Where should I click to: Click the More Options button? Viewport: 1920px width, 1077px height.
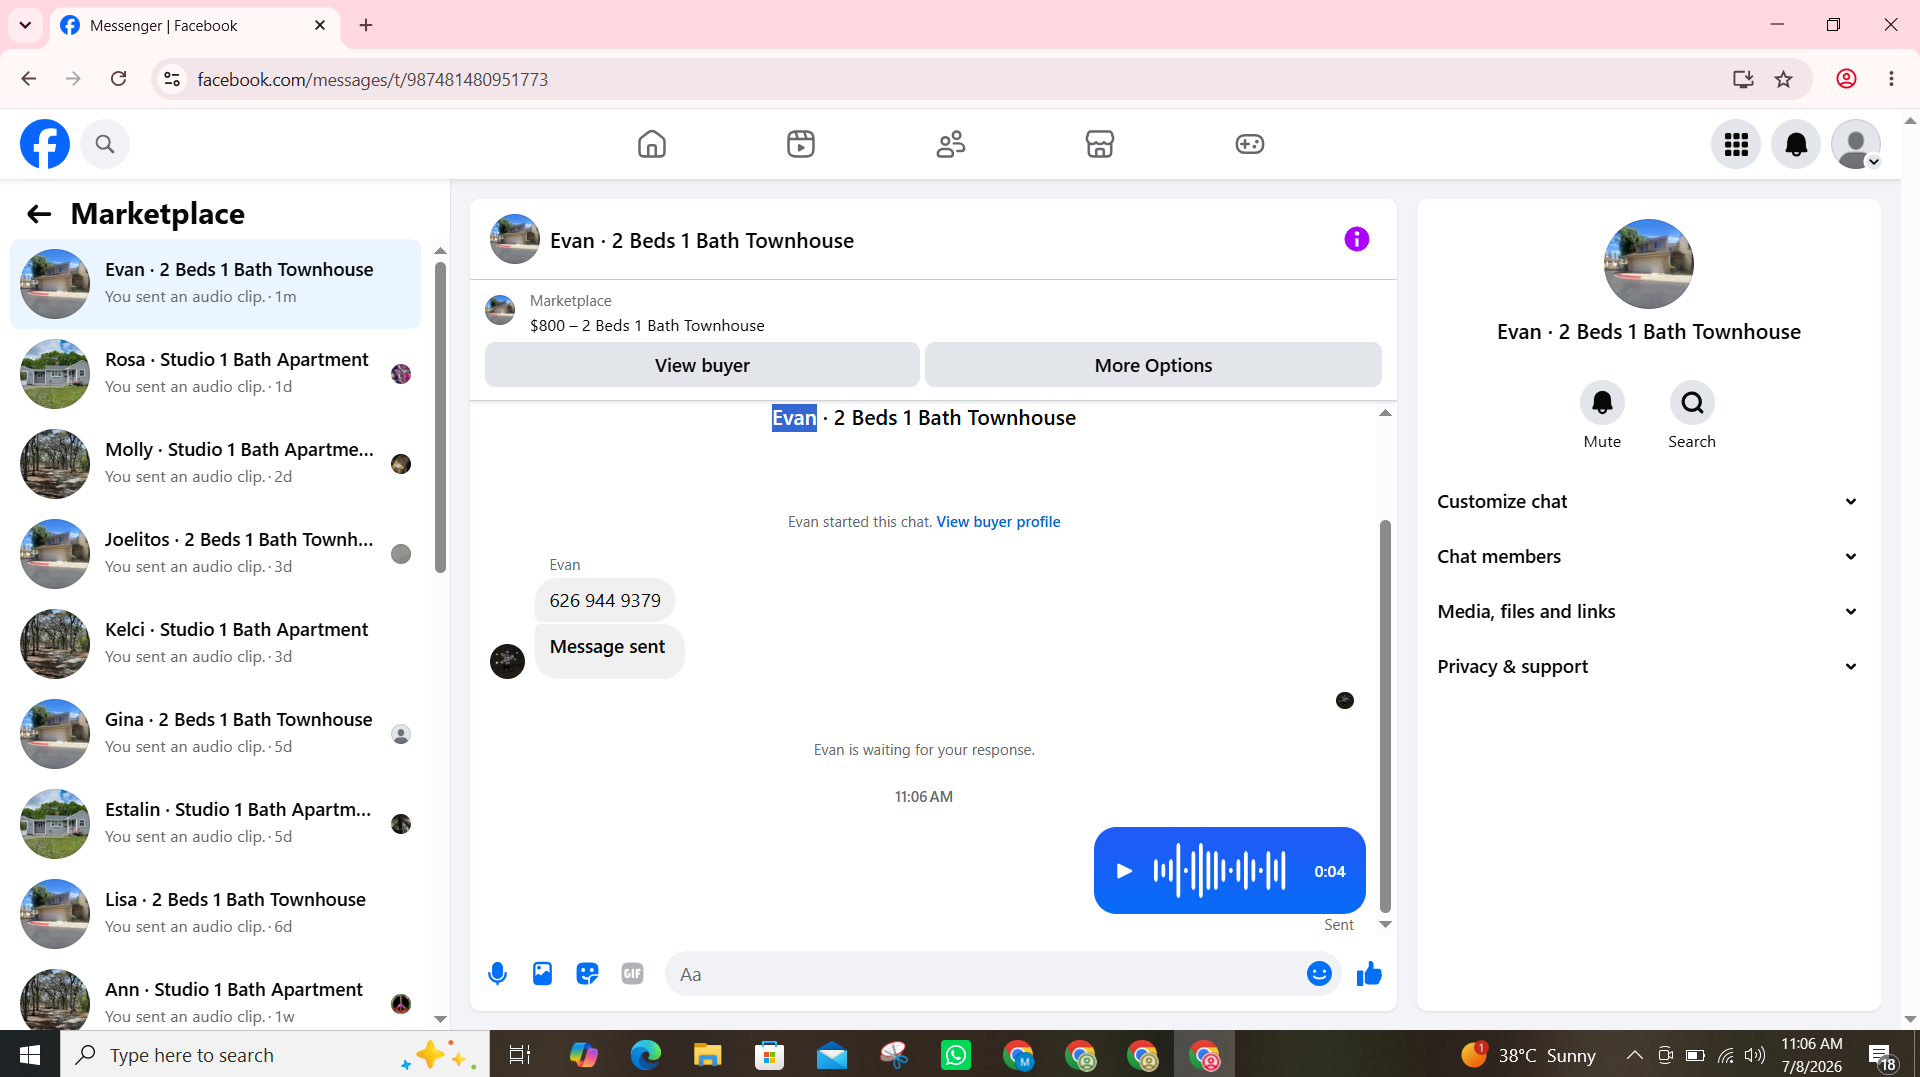point(1153,365)
